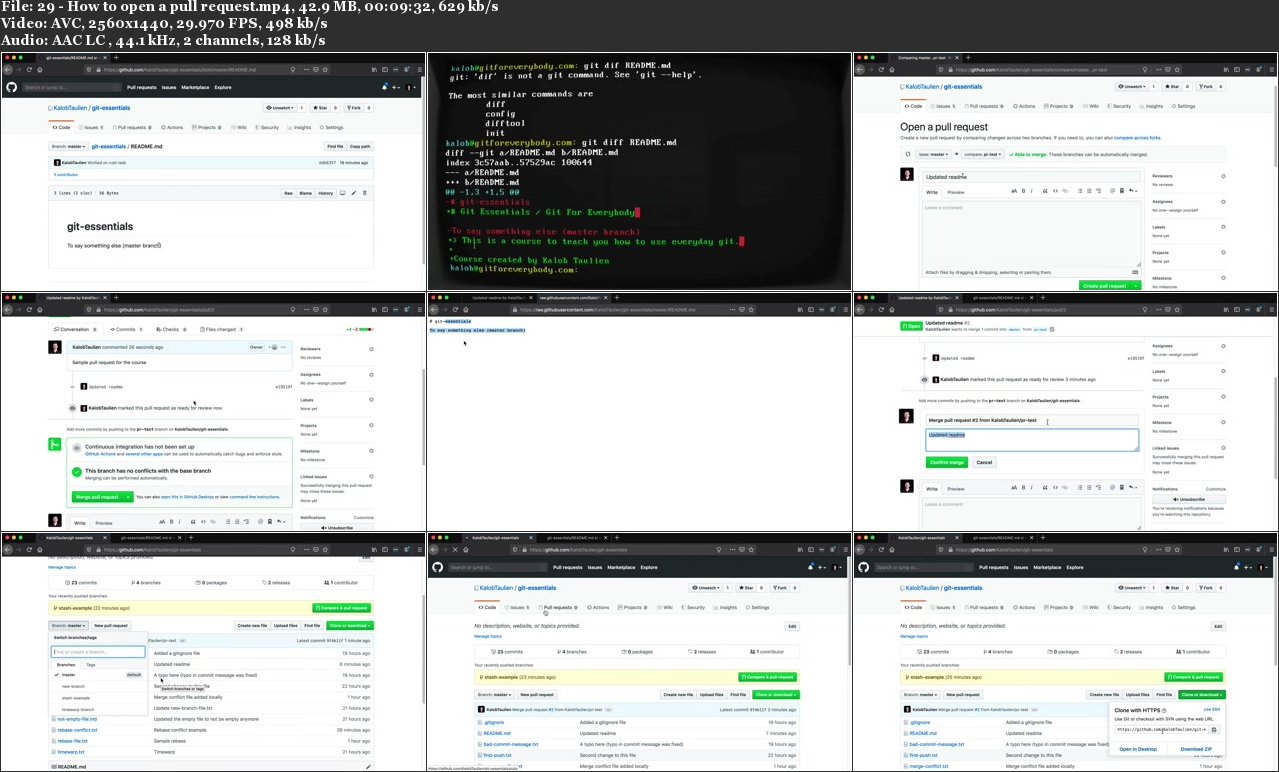The height and width of the screenshot is (772, 1279).
Task: Open notifications bell in README.md file view frame
Action: tap(384, 87)
